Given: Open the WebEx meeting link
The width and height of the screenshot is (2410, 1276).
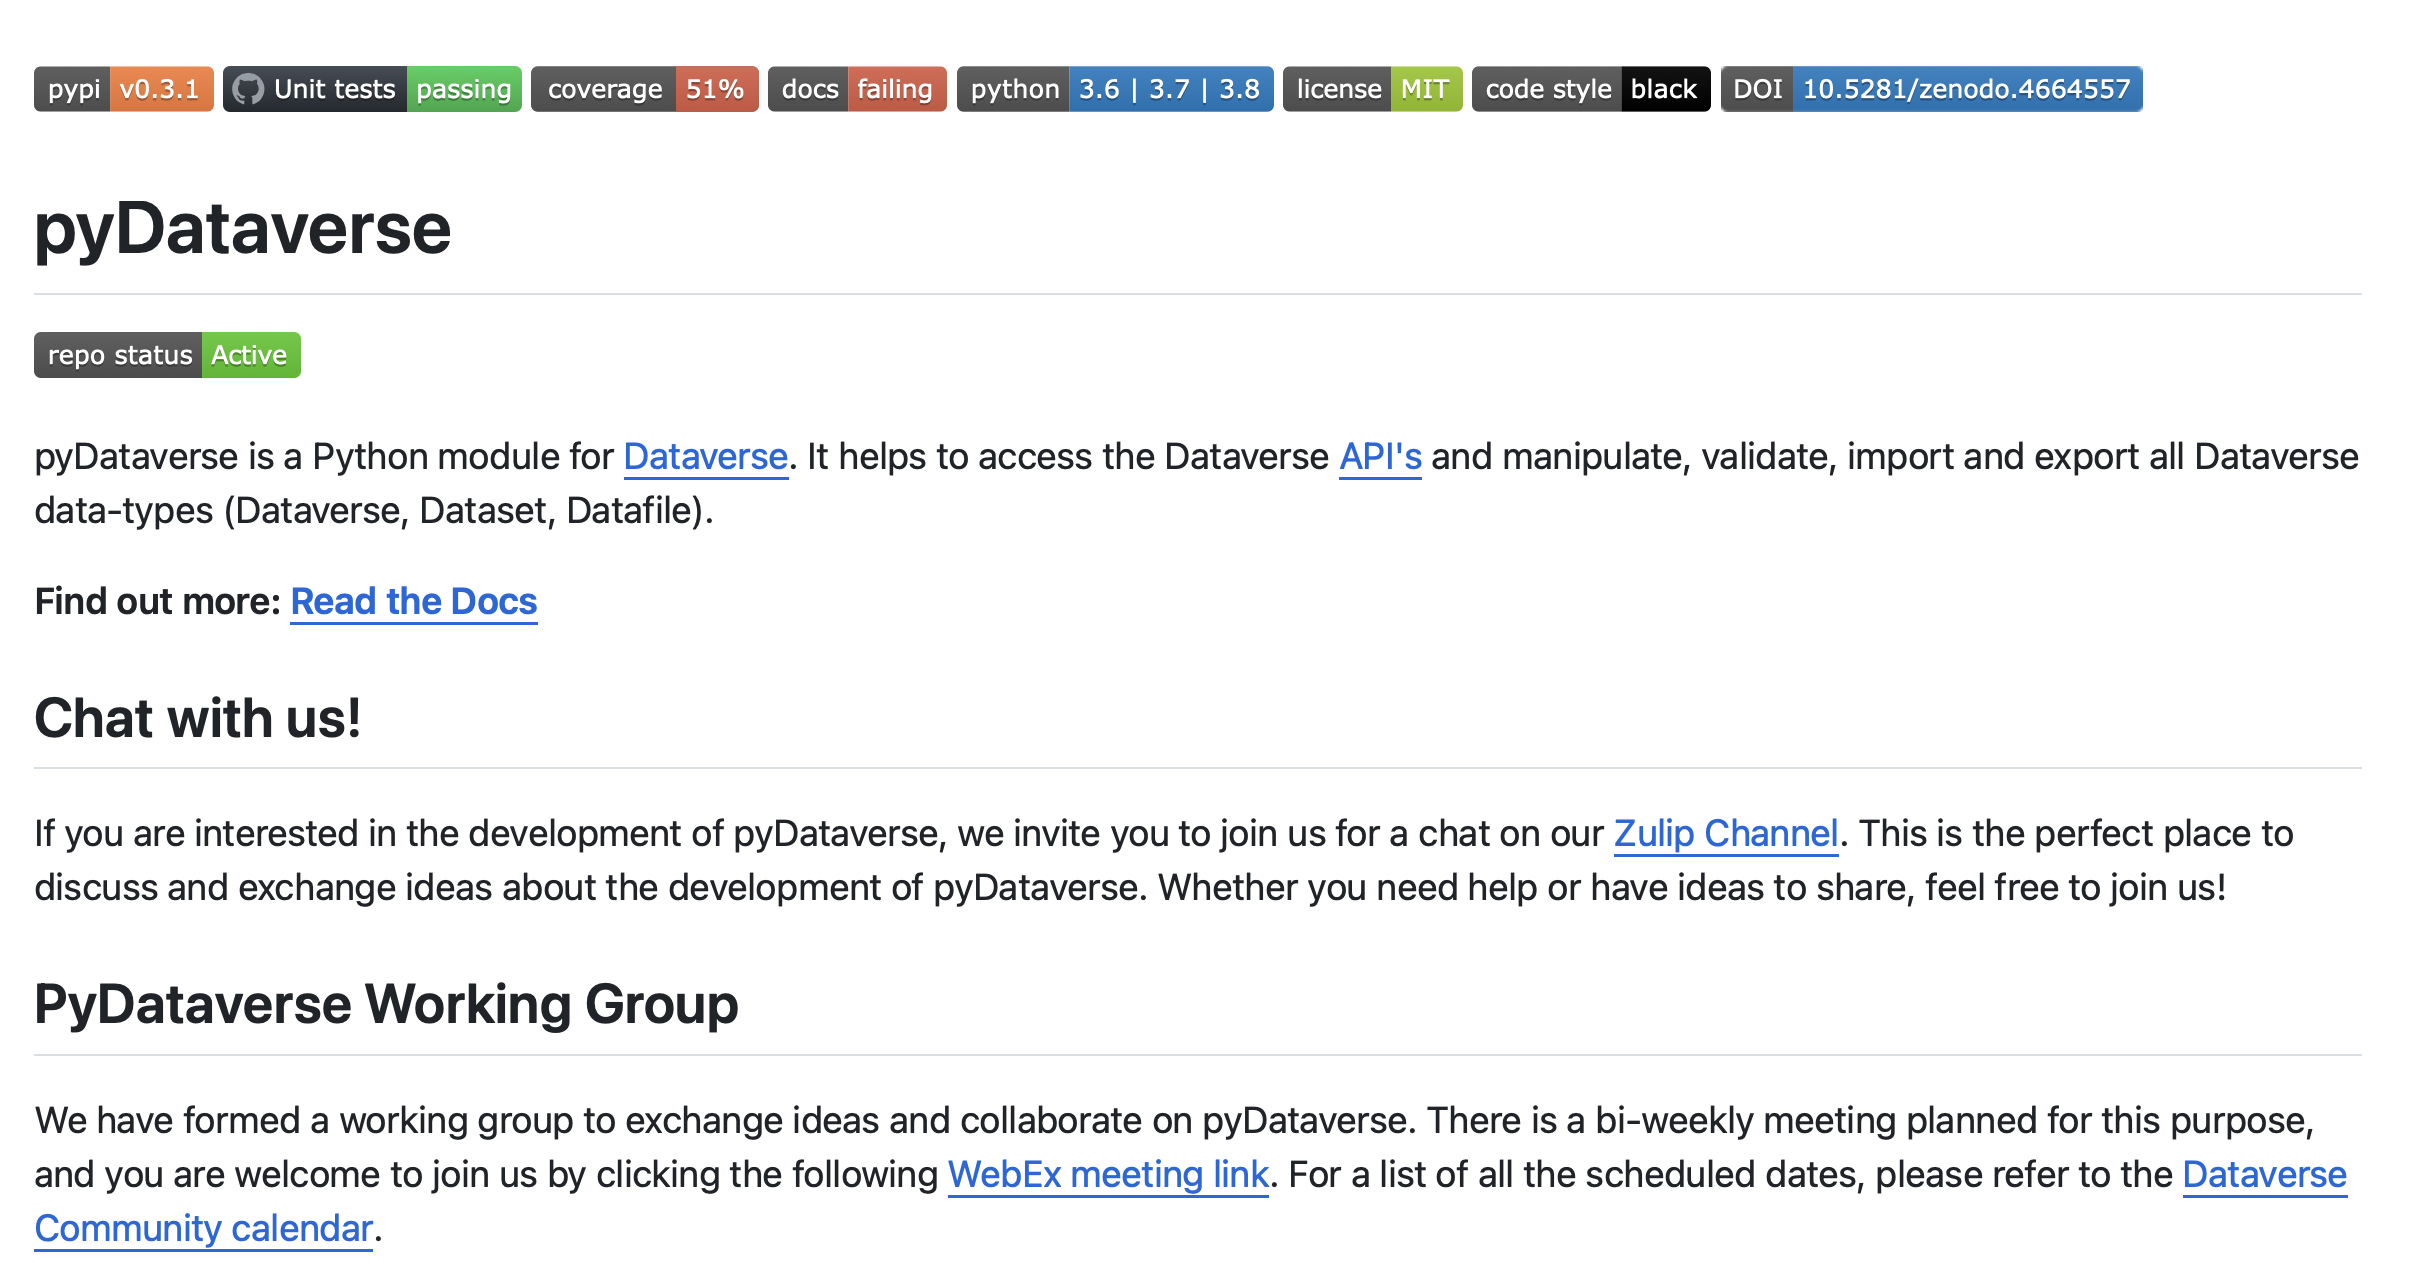Looking at the screenshot, I should point(1107,1175).
